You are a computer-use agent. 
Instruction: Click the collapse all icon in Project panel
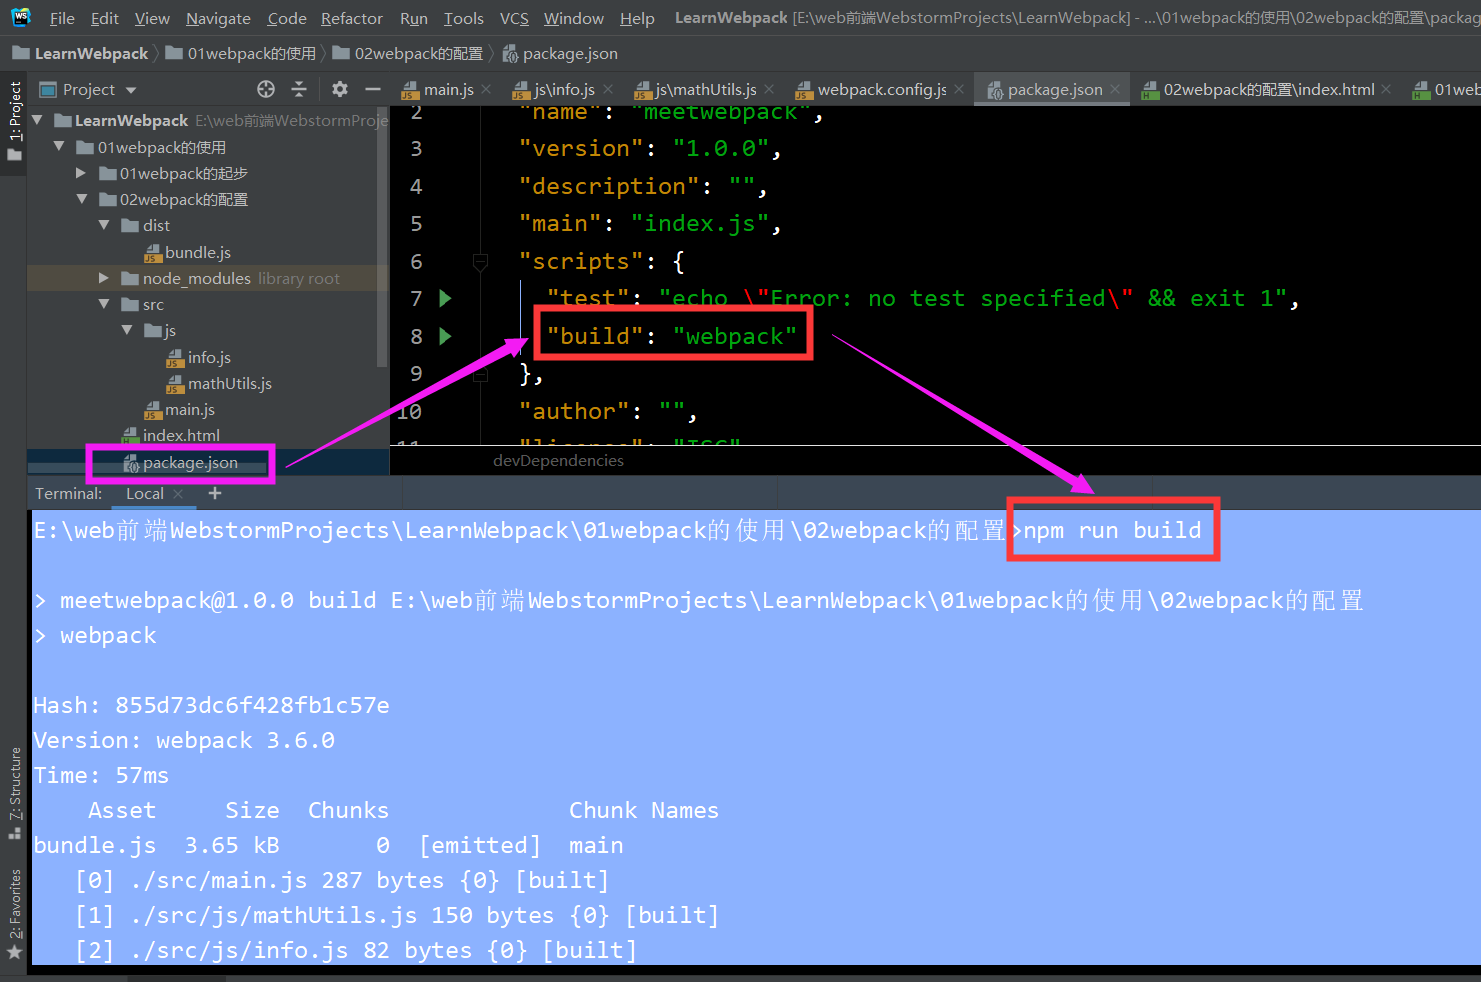[x=299, y=89]
